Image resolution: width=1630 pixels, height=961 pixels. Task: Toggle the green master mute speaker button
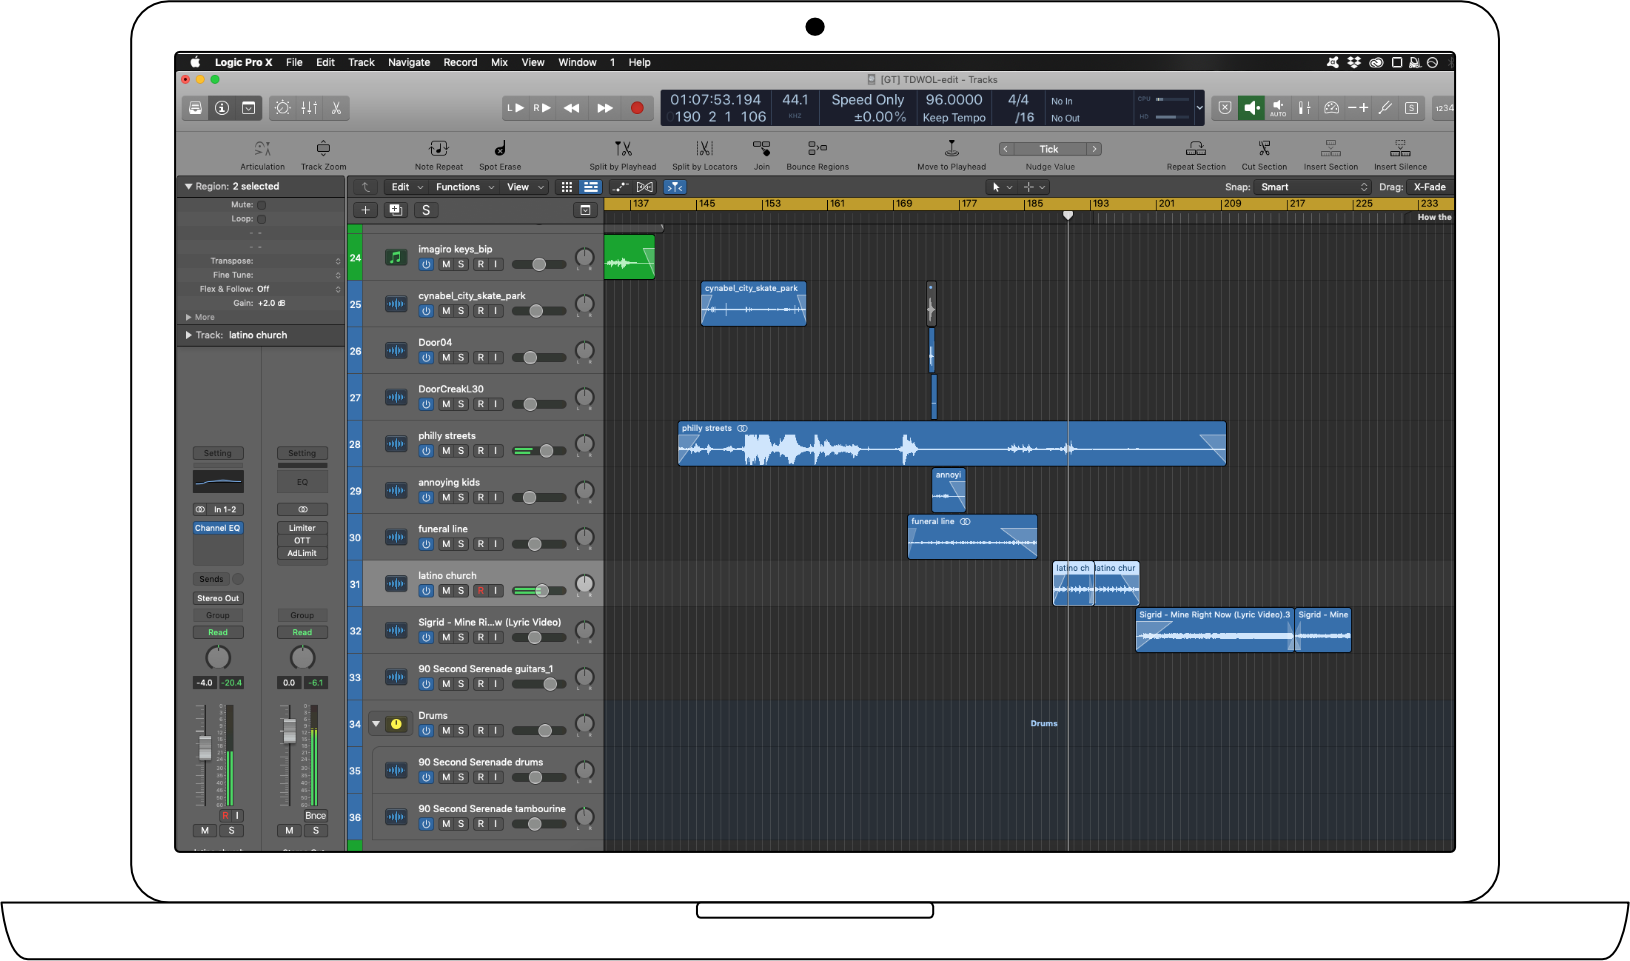click(1251, 108)
